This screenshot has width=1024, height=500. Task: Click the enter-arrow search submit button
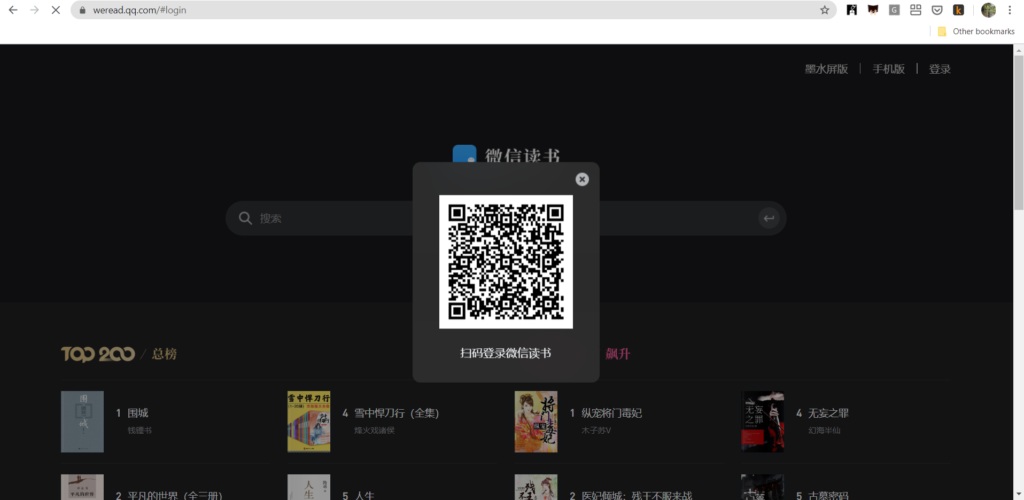click(769, 218)
